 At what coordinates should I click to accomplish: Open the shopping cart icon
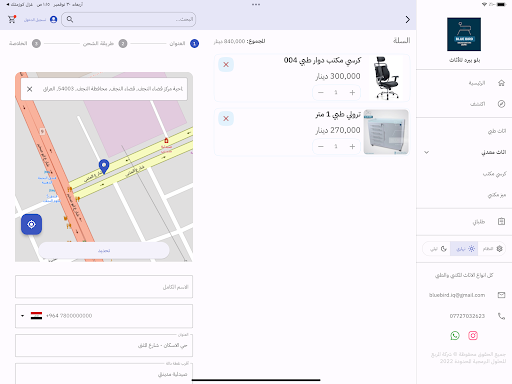point(12,19)
